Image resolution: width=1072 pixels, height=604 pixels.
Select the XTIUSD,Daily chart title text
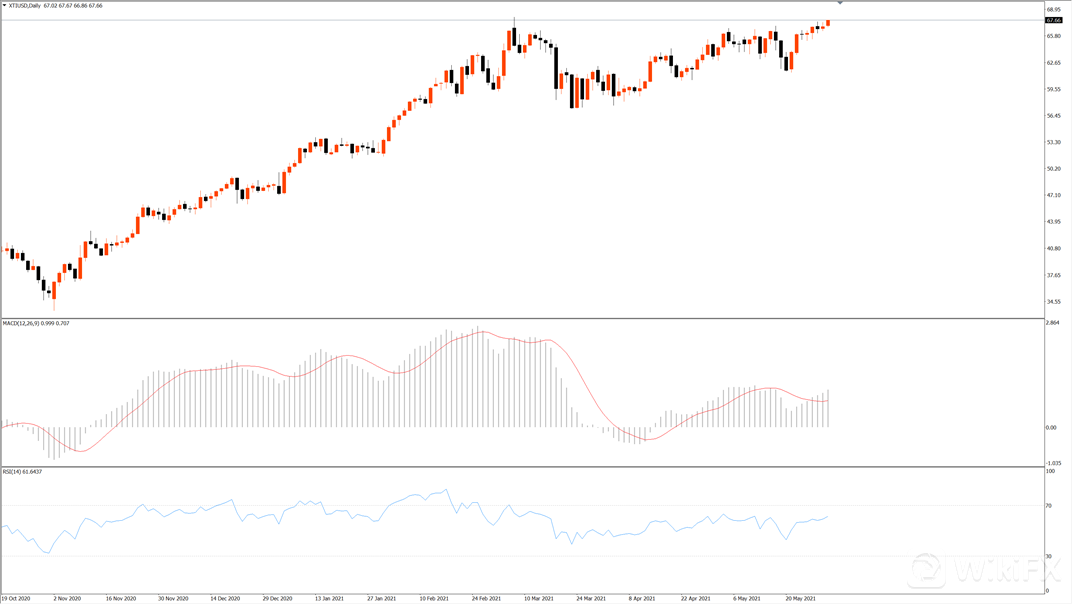[27, 5]
